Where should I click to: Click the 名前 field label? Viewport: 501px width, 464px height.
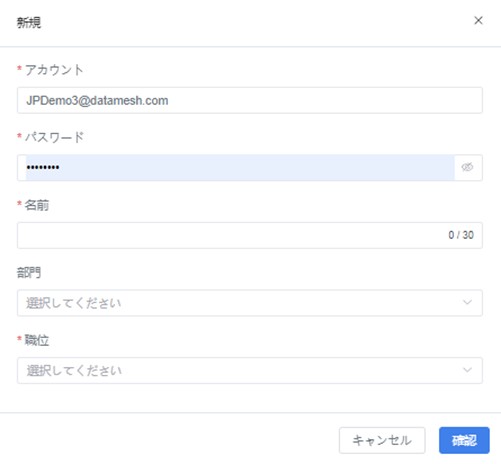pyautogui.click(x=37, y=205)
